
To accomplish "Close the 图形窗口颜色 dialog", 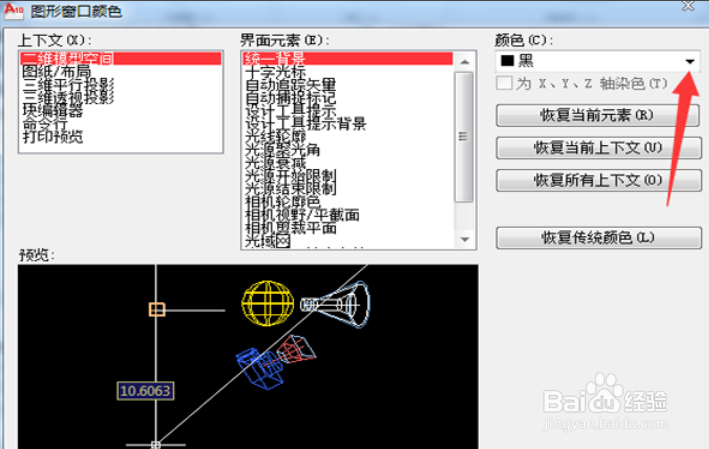I will pyautogui.click(x=688, y=6).
